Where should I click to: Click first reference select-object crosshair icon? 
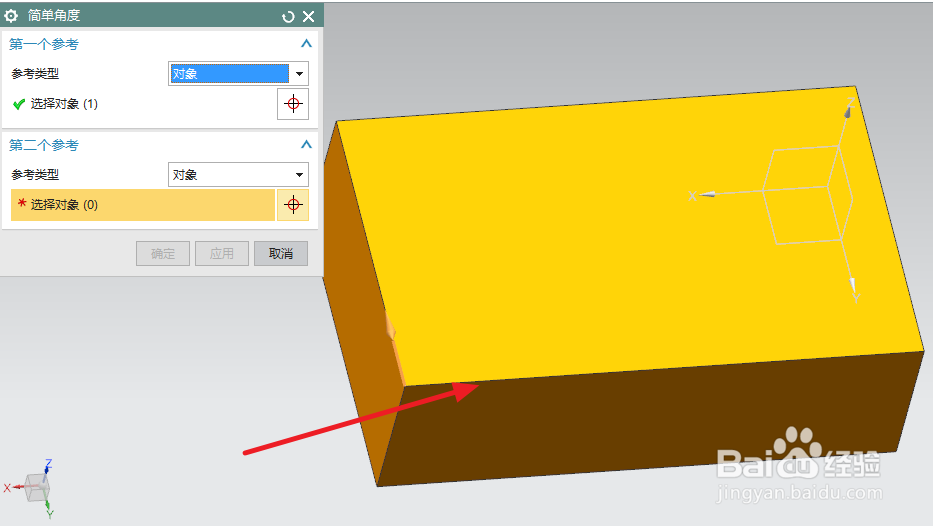(293, 104)
